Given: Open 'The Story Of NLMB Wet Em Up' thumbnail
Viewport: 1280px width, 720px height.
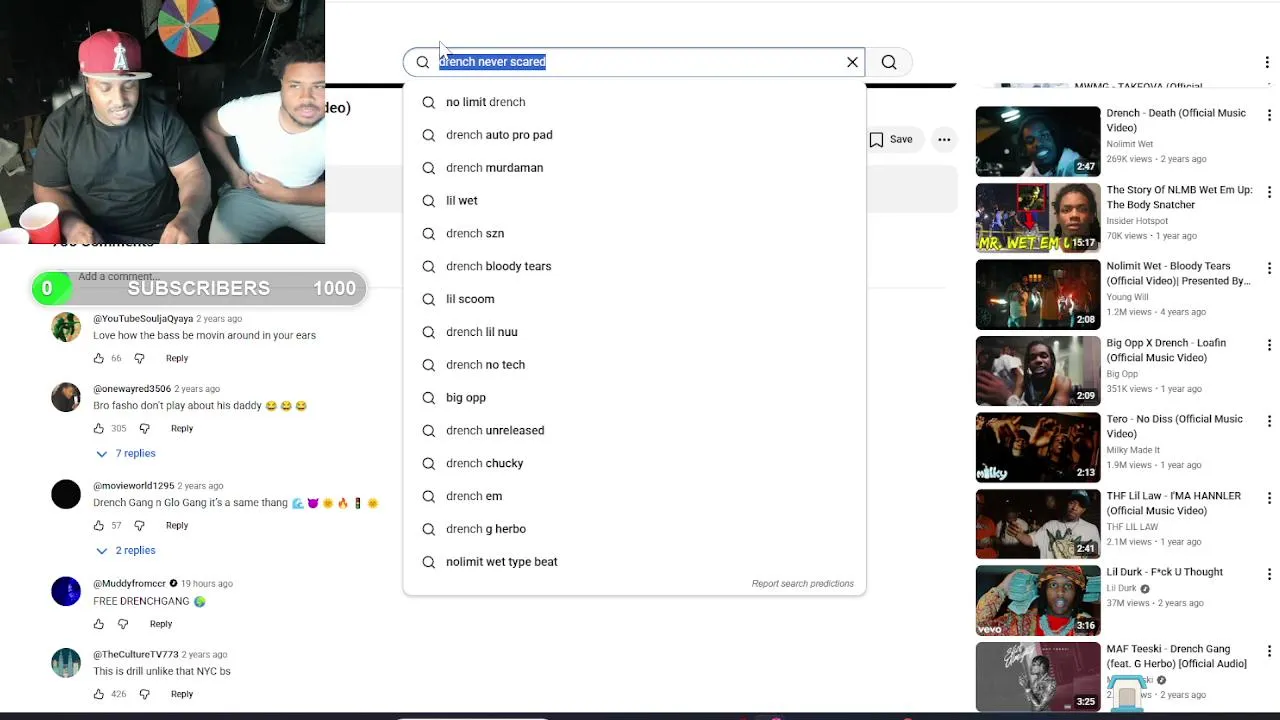Looking at the screenshot, I should [x=1038, y=218].
